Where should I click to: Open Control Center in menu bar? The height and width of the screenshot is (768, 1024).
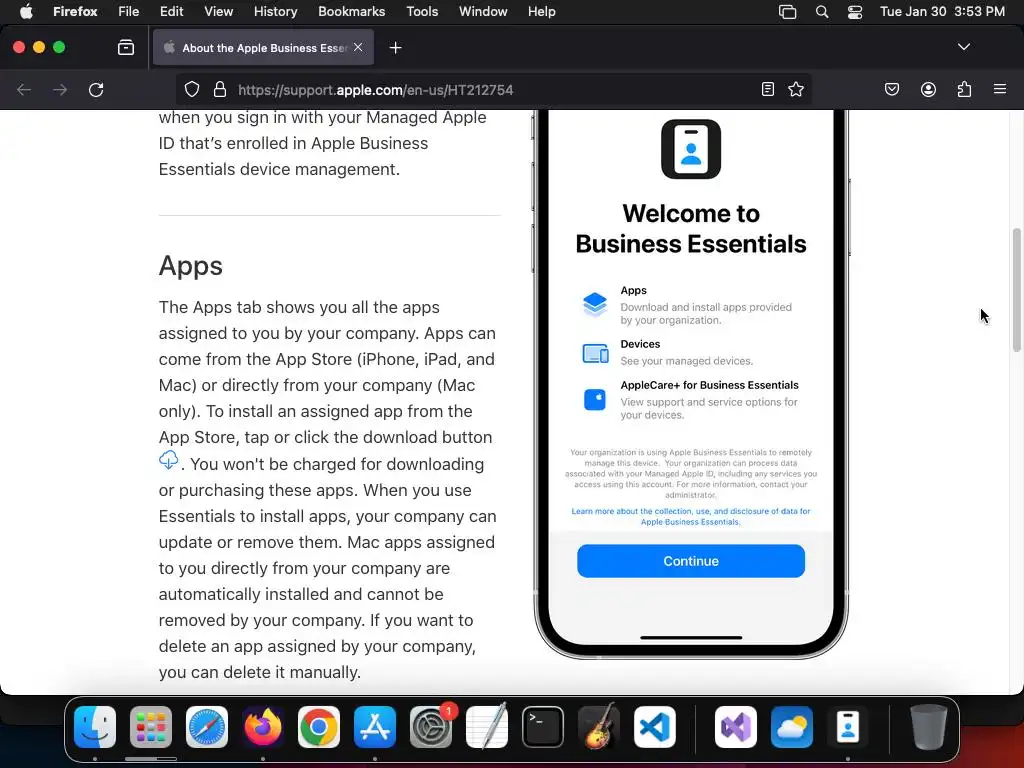[855, 12]
